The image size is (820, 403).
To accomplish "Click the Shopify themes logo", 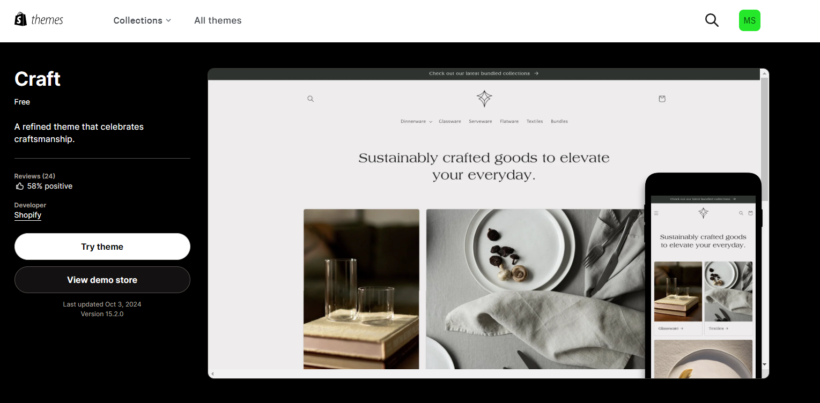I will pos(38,20).
